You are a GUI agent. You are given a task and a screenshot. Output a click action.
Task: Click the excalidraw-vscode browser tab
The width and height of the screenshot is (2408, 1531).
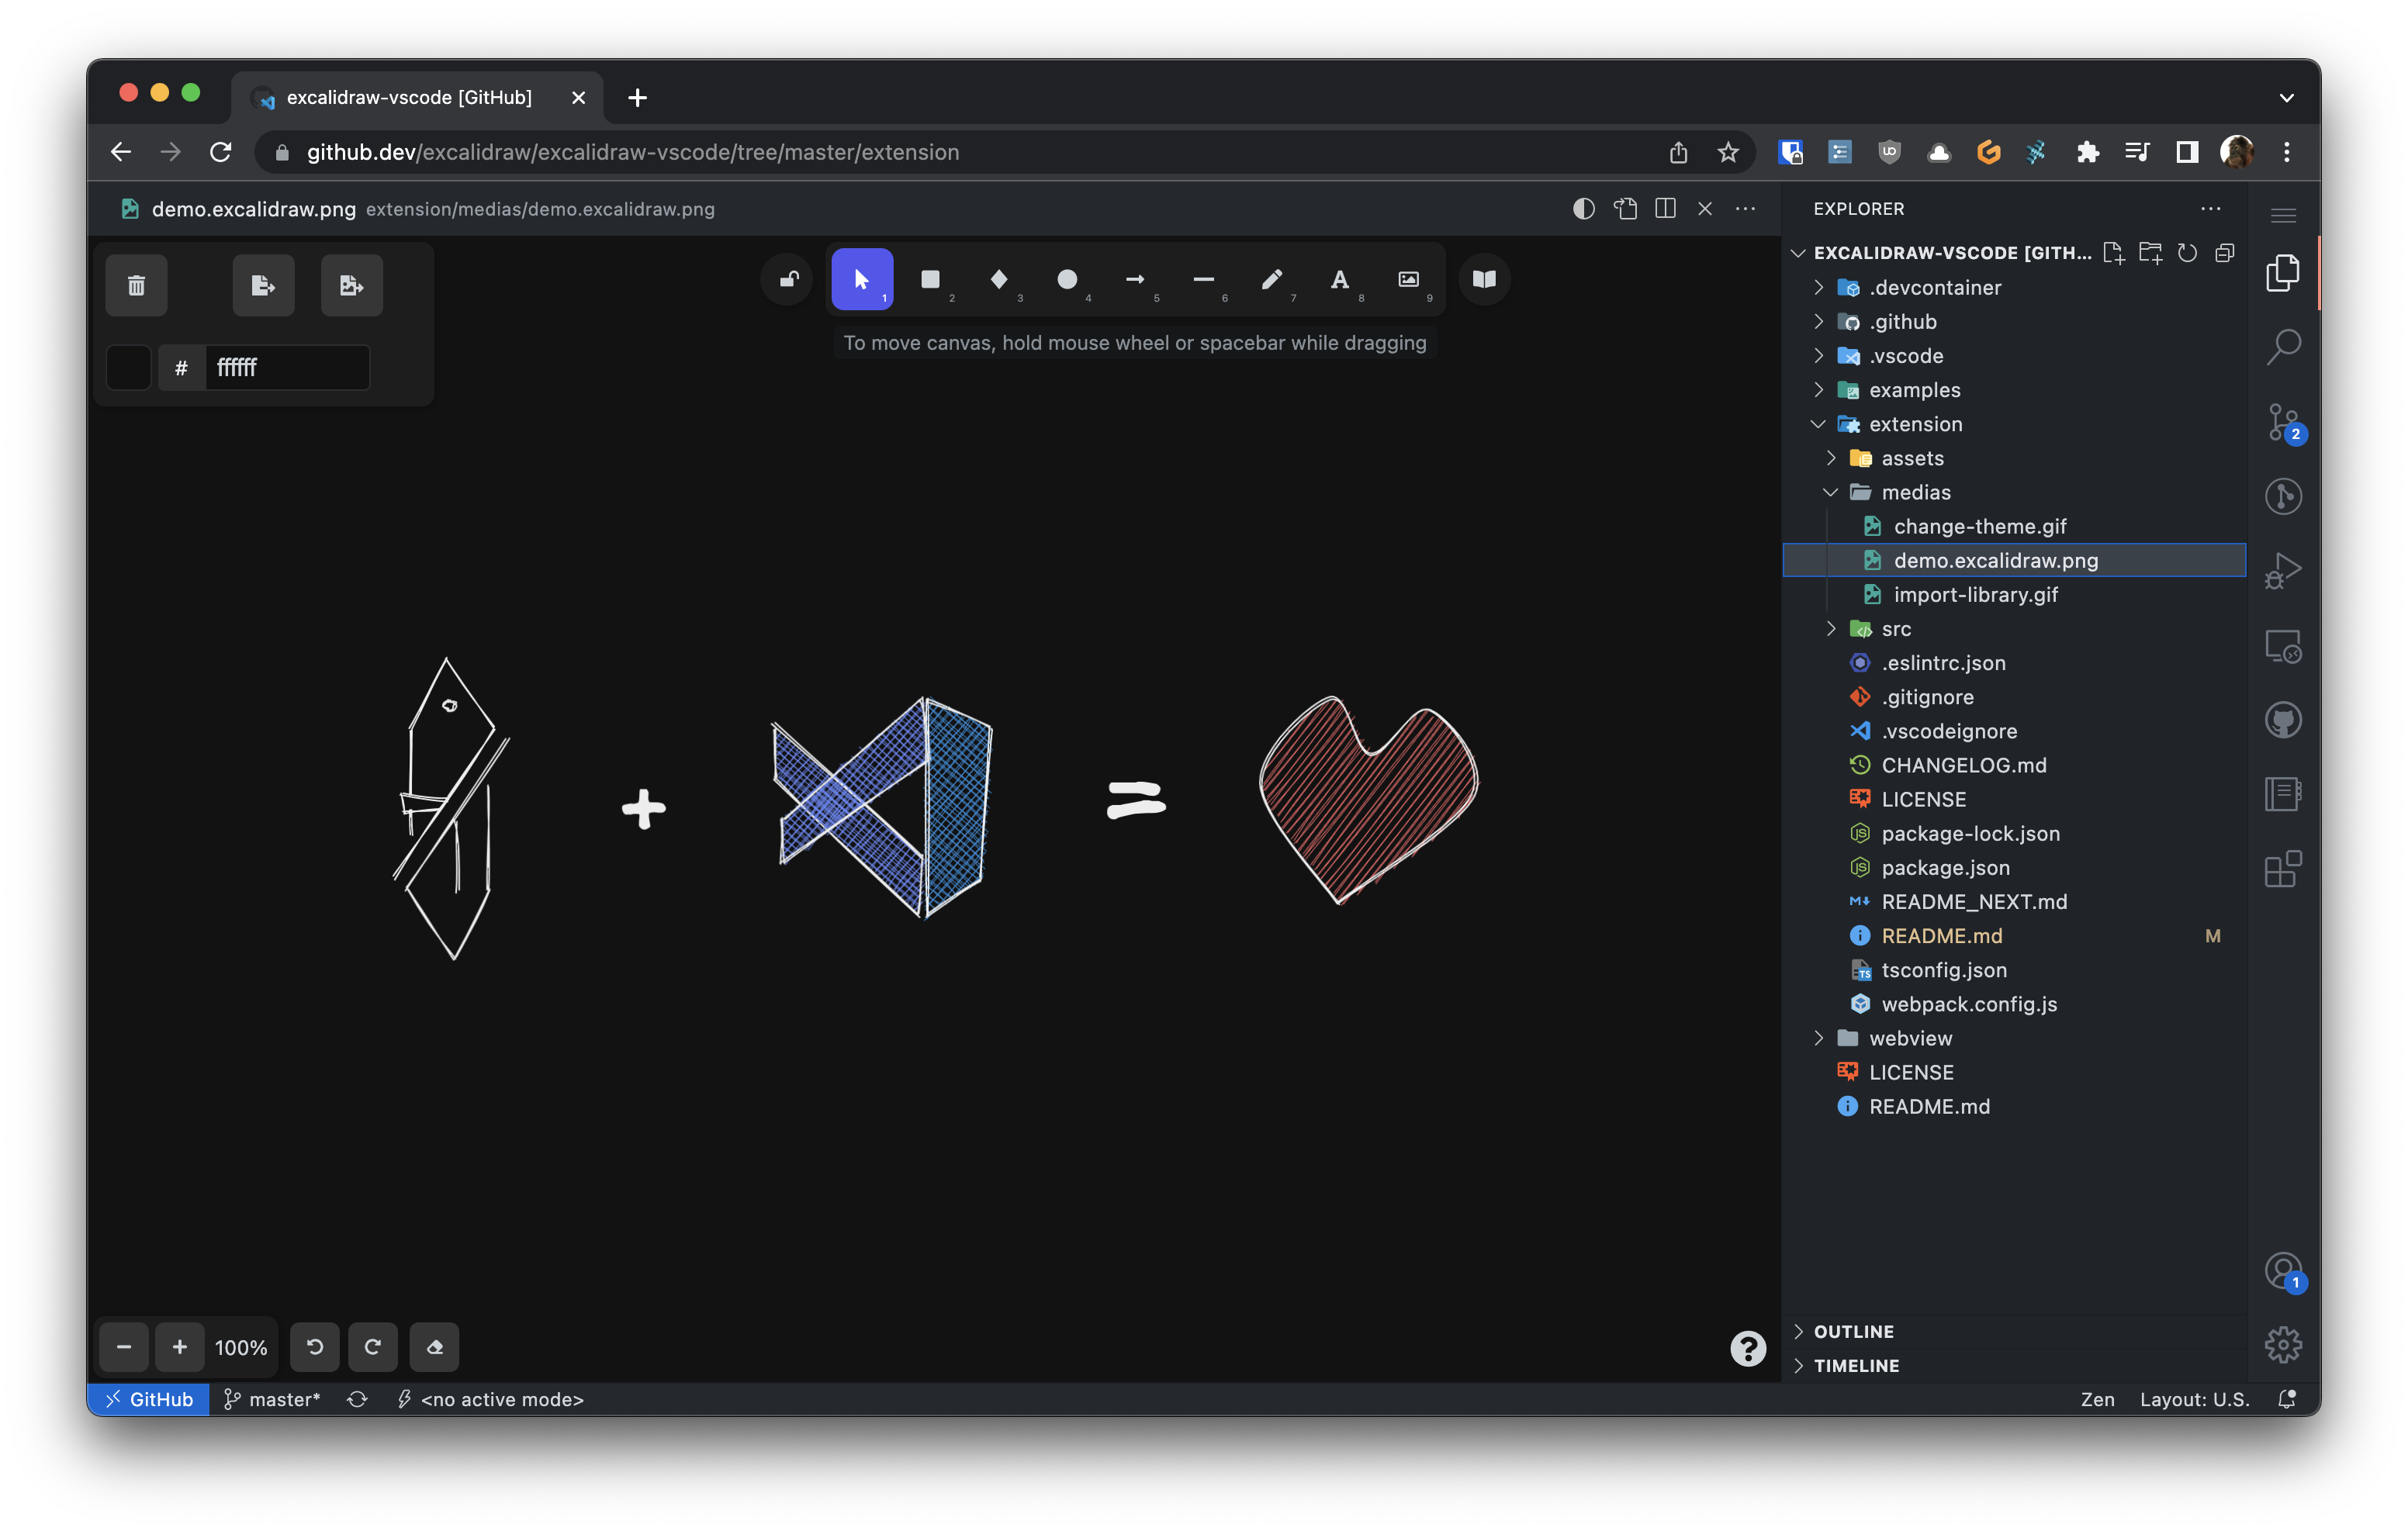[409, 97]
